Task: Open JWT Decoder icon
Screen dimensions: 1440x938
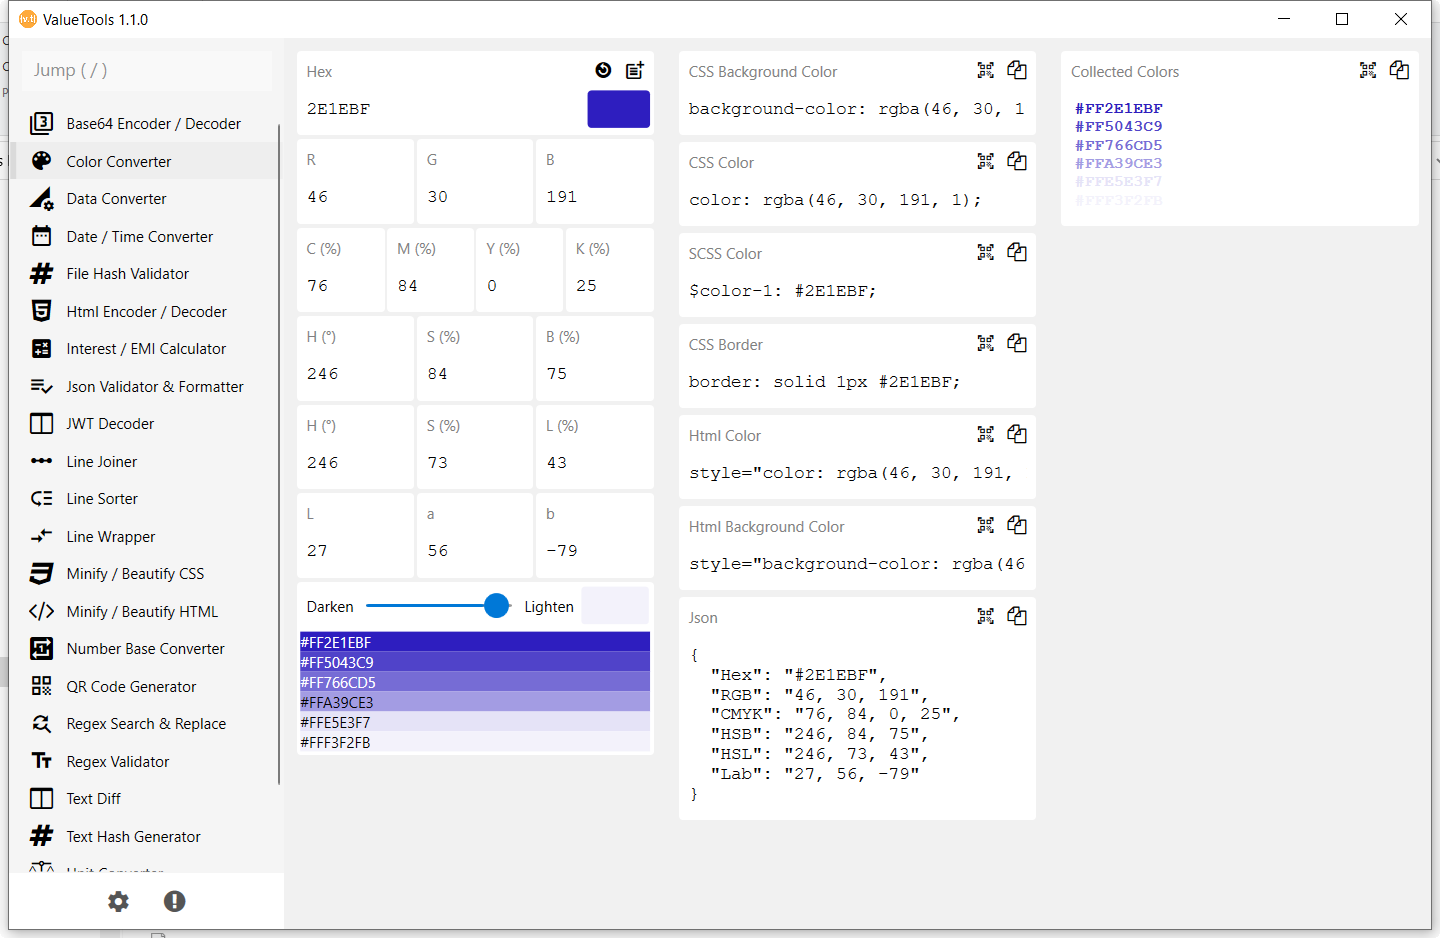Action: pyautogui.click(x=41, y=424)
